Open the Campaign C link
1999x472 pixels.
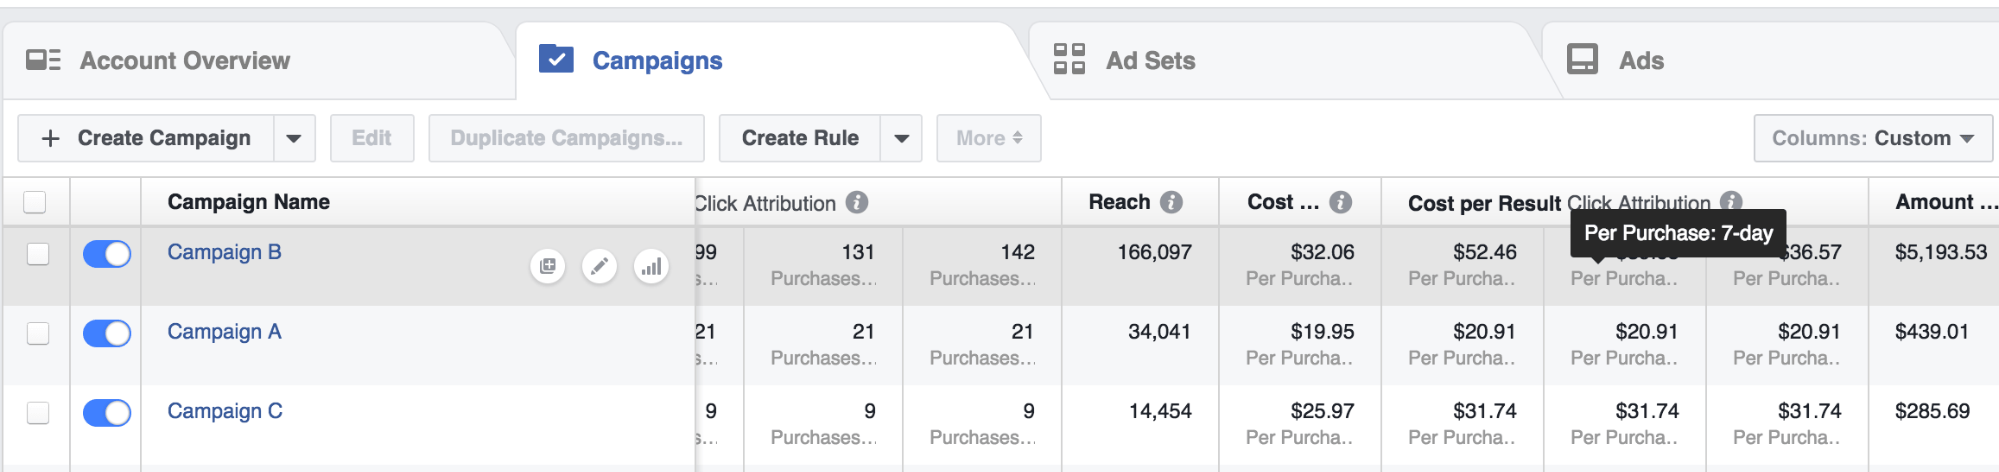click(x=225, y=411)
